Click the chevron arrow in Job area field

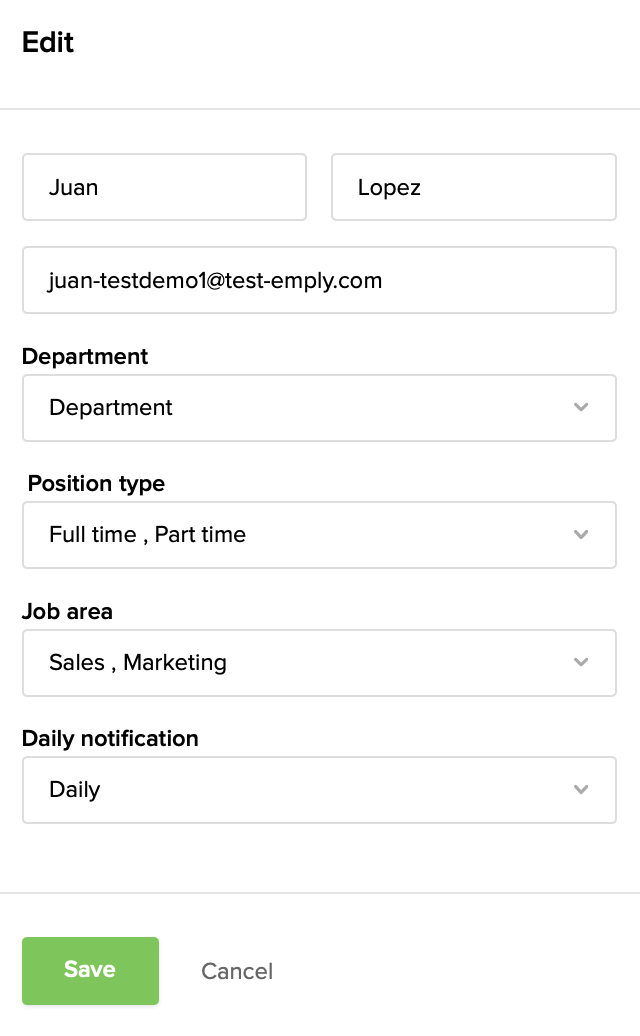coord(581,662)
